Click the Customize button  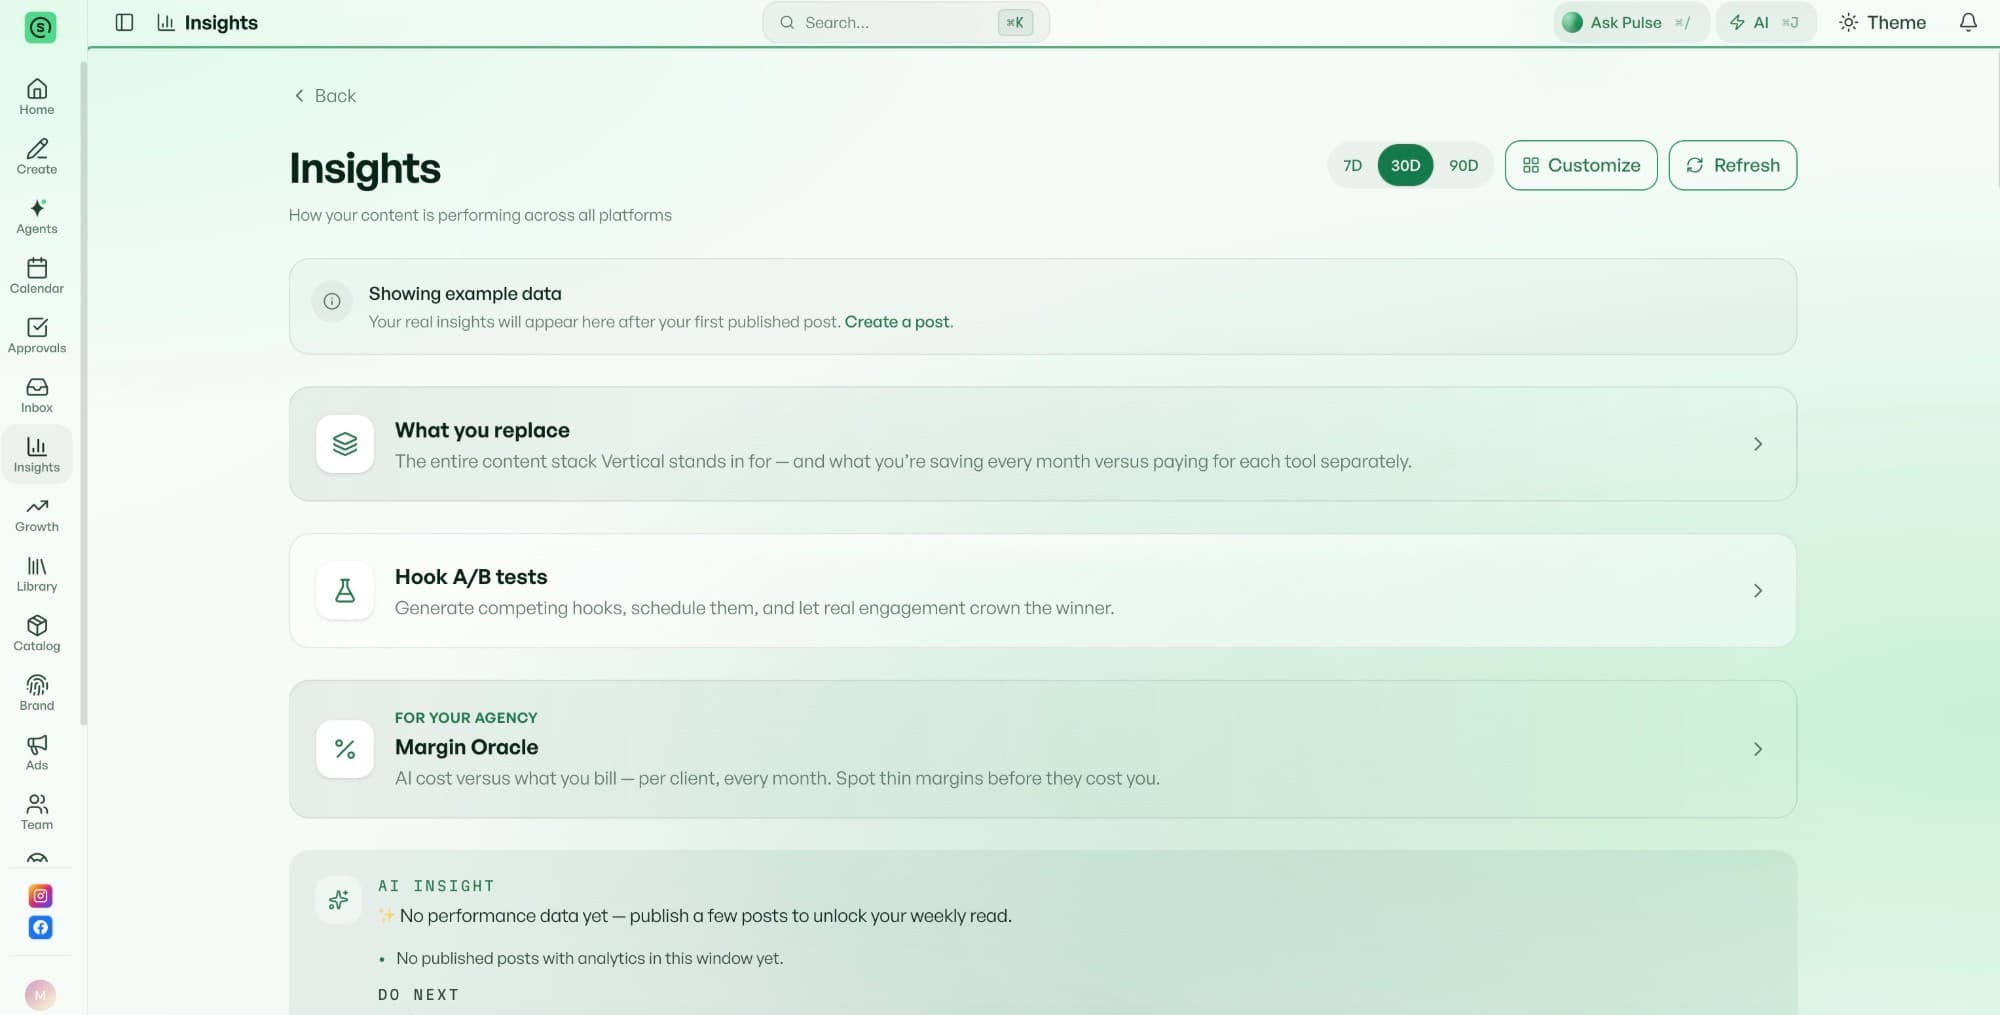click(x=1581, y=165)
